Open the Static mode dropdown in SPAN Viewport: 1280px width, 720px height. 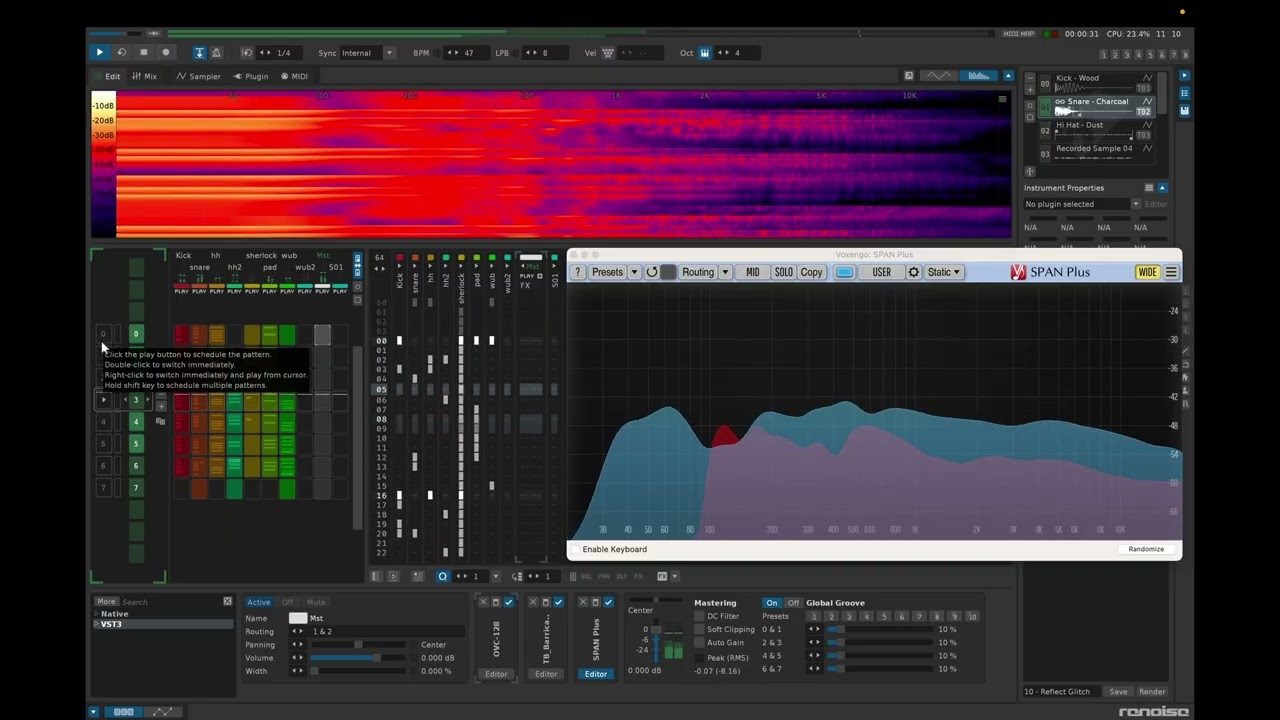(943, 272)
